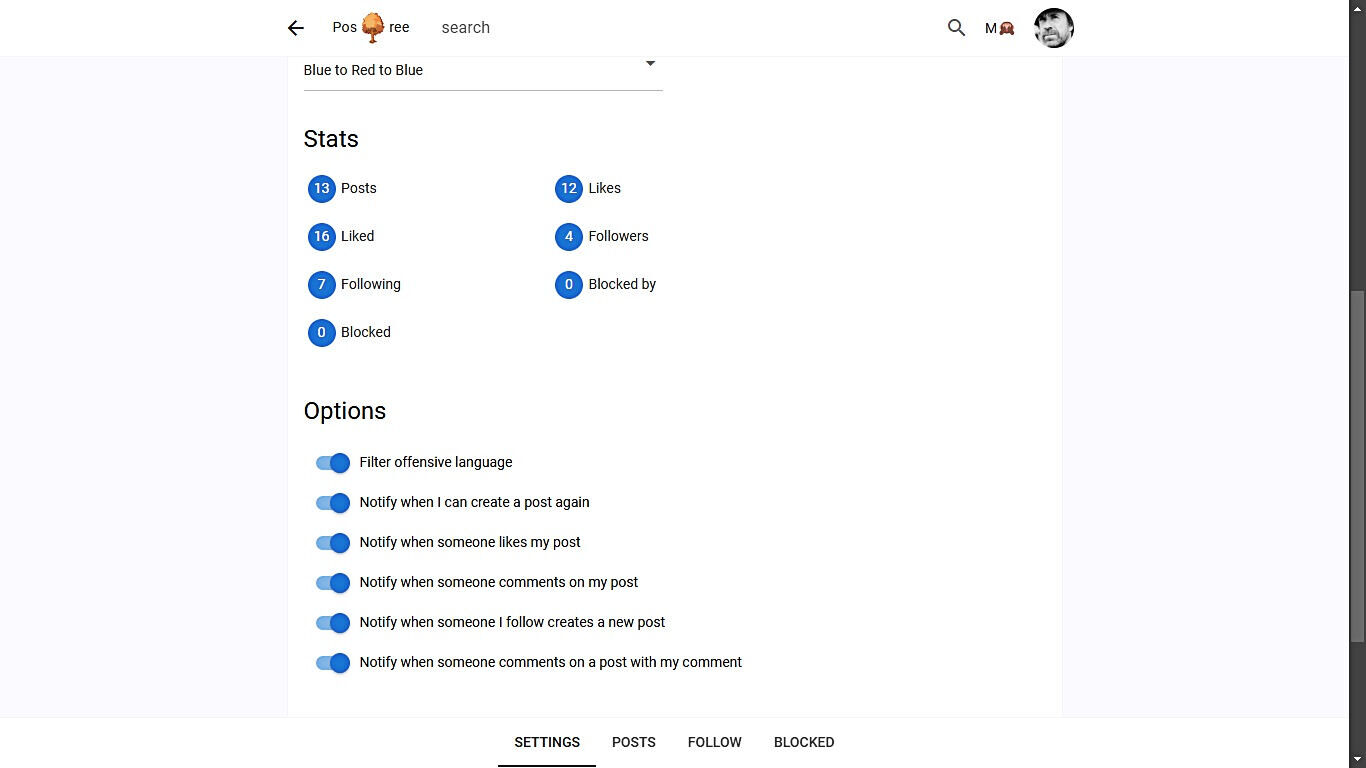Click the 4 Followers stat badge
This screenshot has height=768, width=1366.
(568, 236)
